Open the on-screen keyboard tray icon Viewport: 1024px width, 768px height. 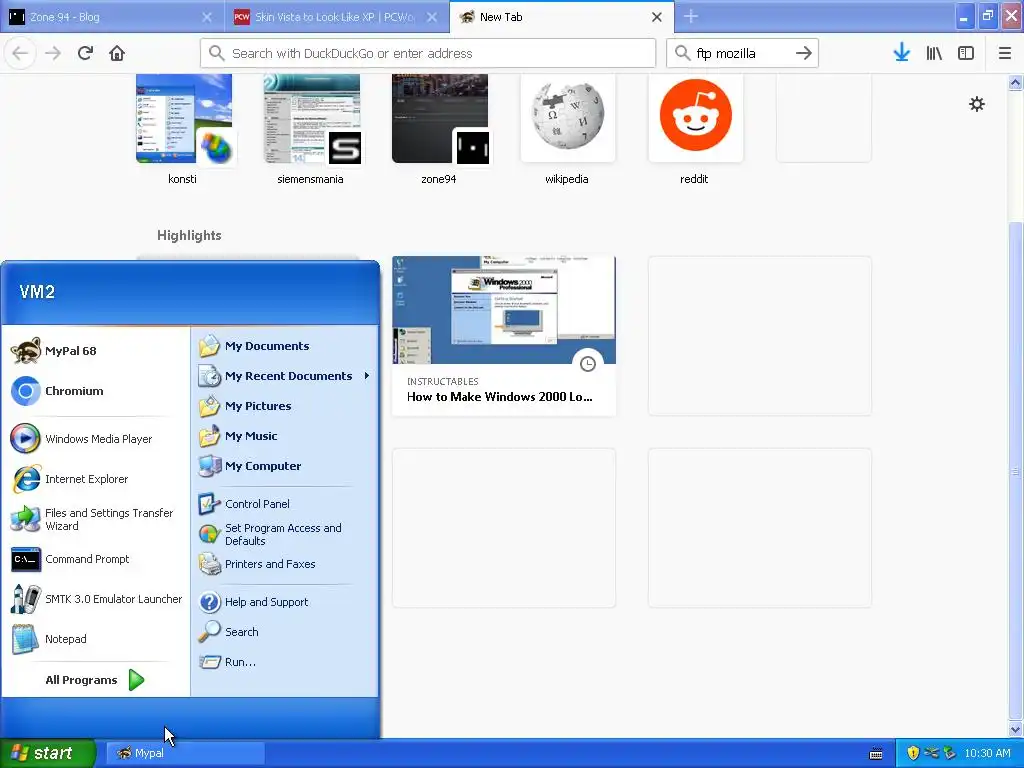[x=876, y=754]
